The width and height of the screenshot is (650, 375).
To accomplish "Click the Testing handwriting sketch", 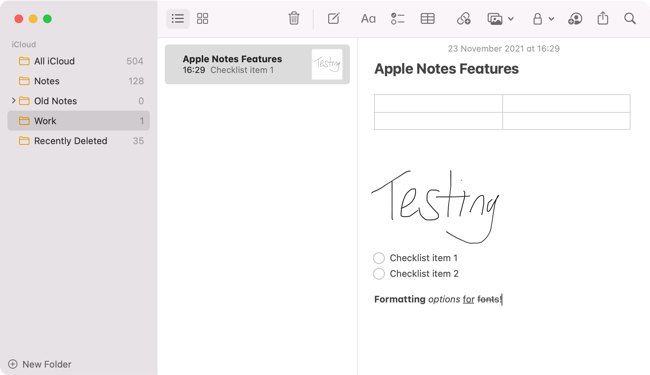I will click(x=435, y=206).
